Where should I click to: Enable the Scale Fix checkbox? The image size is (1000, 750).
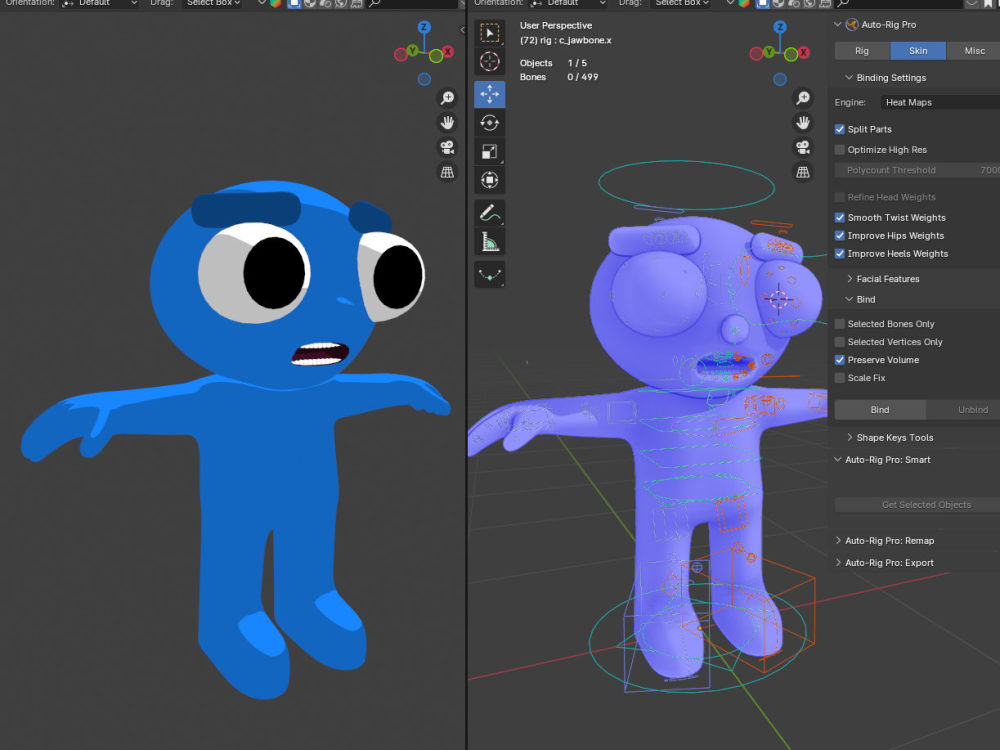[840, 378]
